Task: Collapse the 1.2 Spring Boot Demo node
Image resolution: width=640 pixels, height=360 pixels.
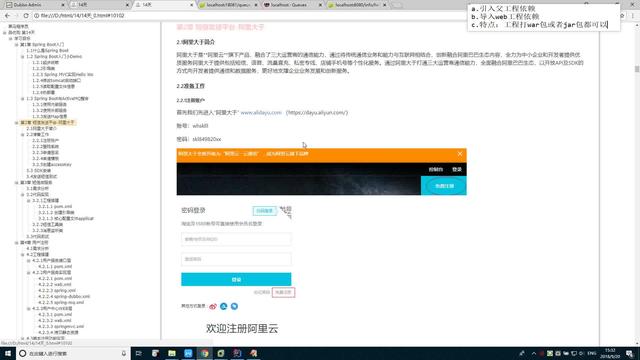Action: [23, 57]
